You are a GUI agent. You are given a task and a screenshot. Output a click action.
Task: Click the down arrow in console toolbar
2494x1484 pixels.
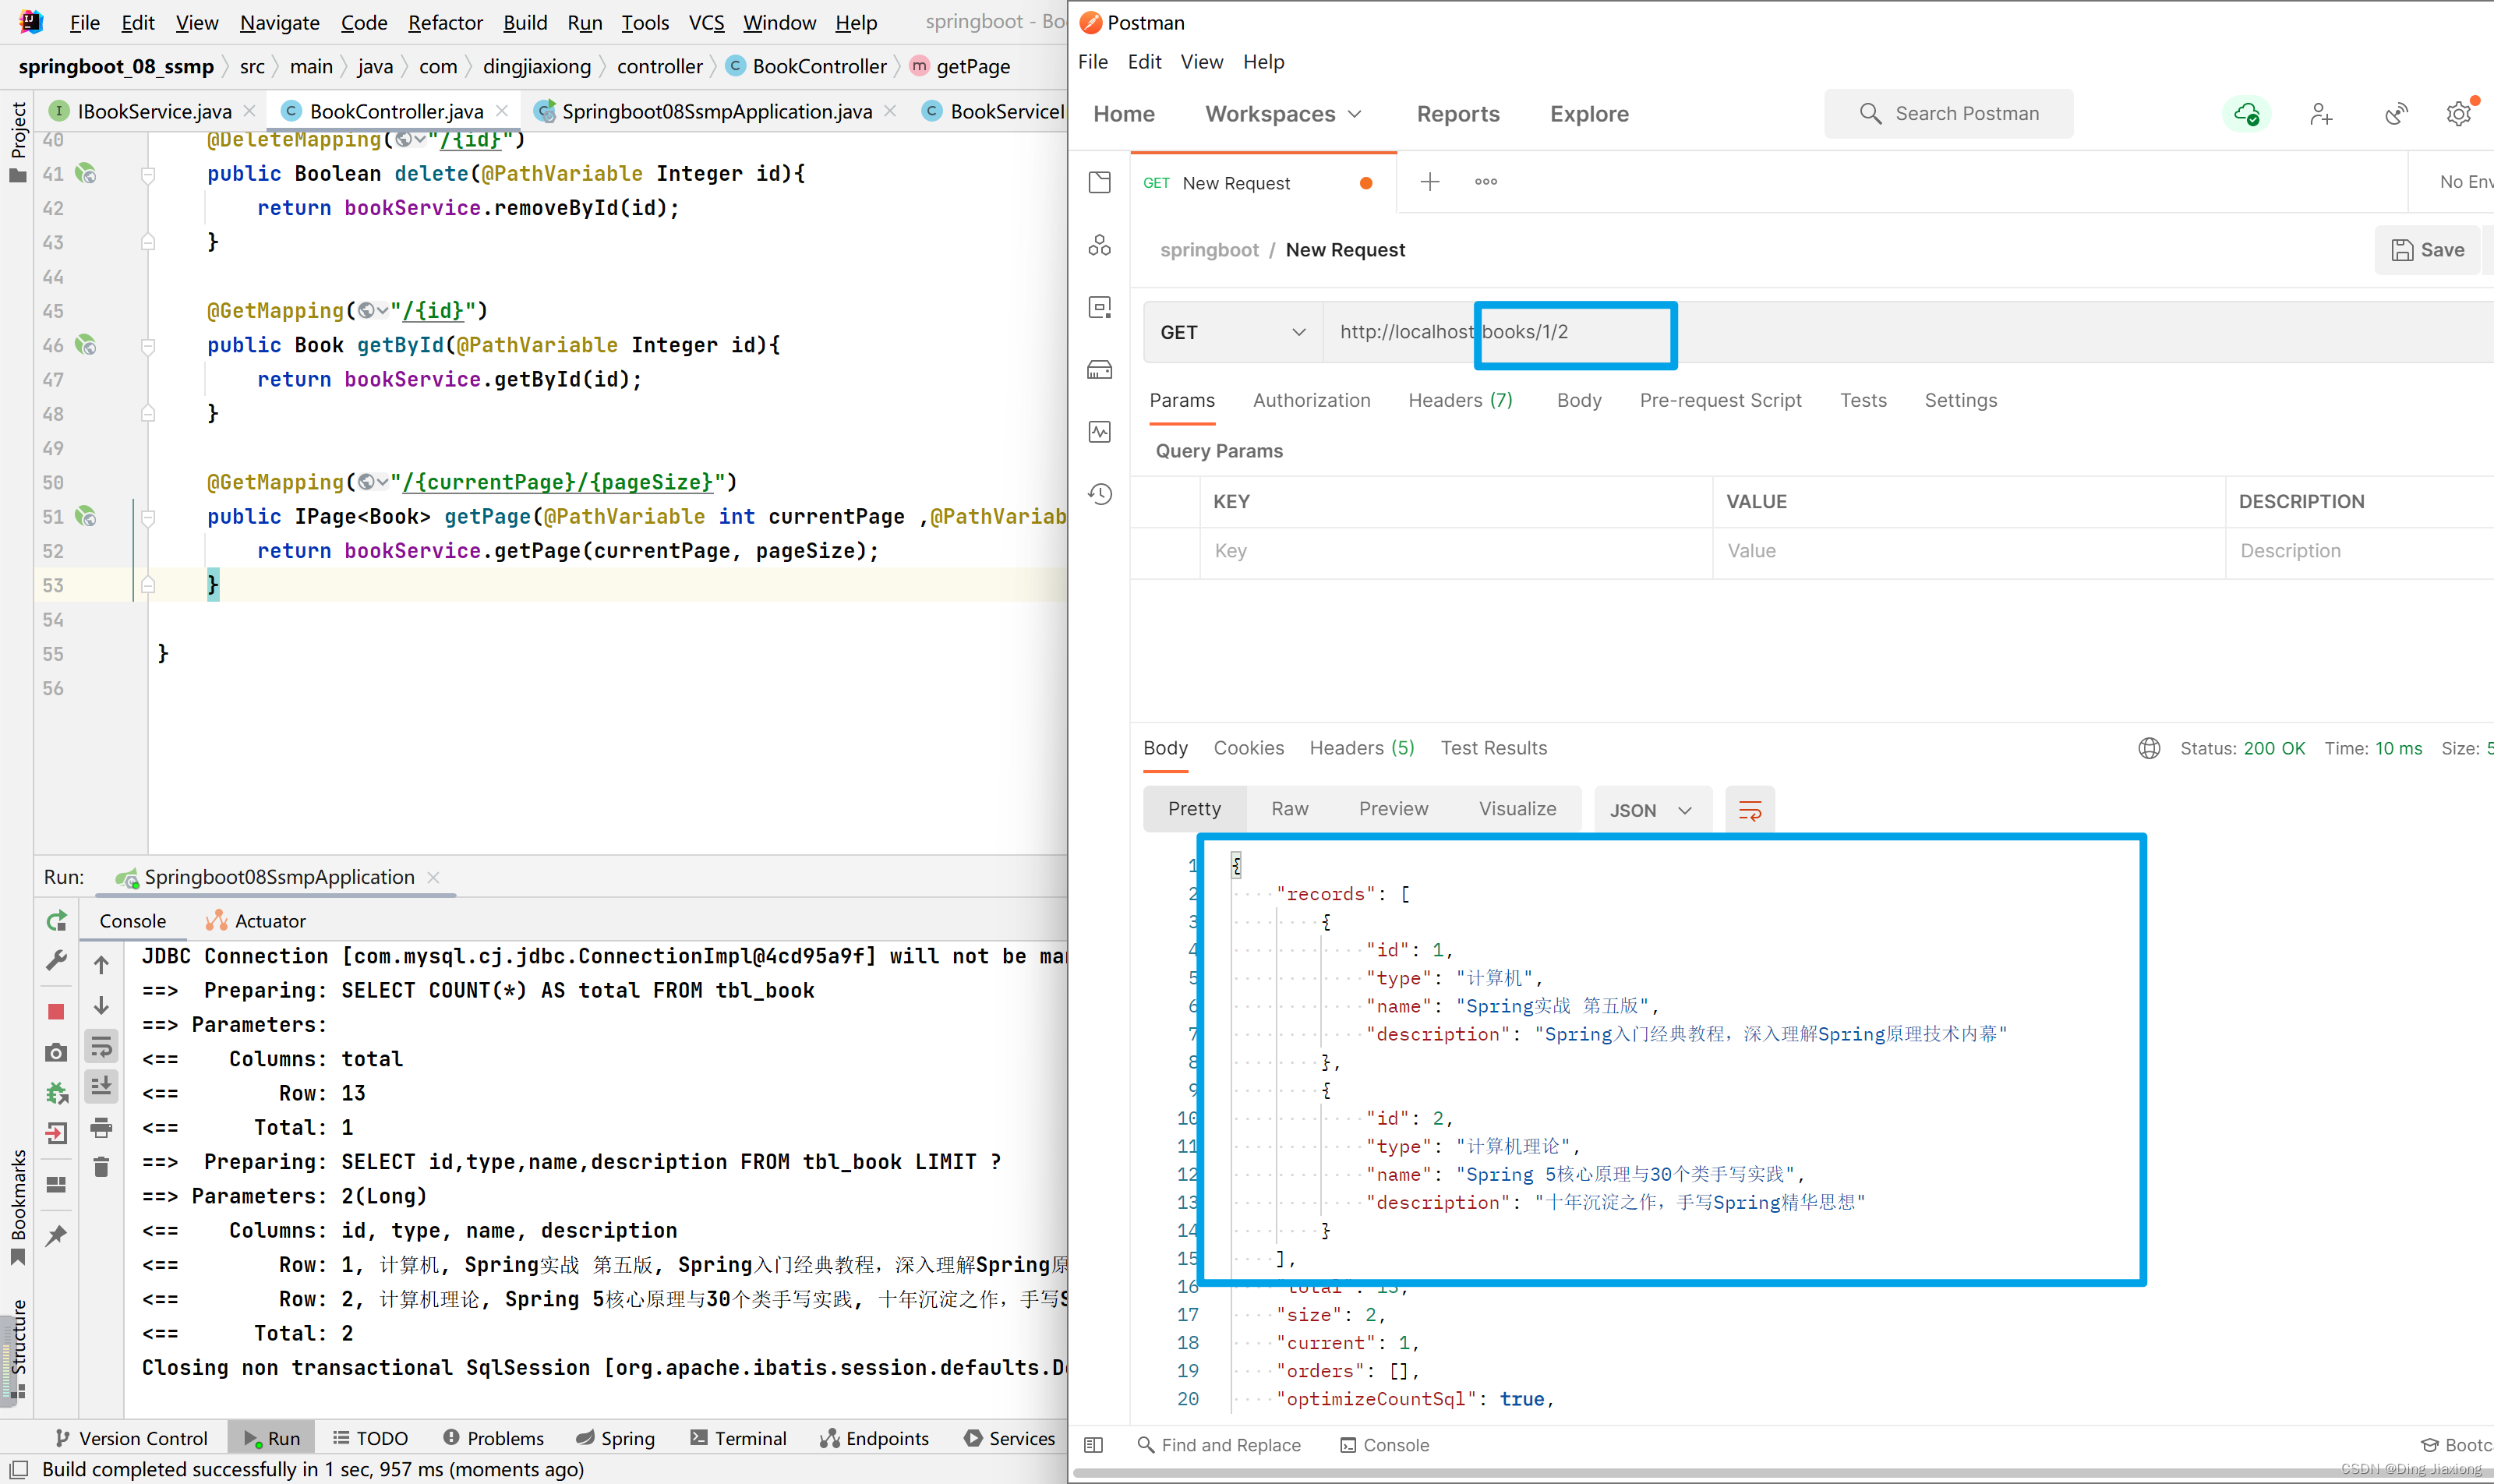coord(101,1006)
